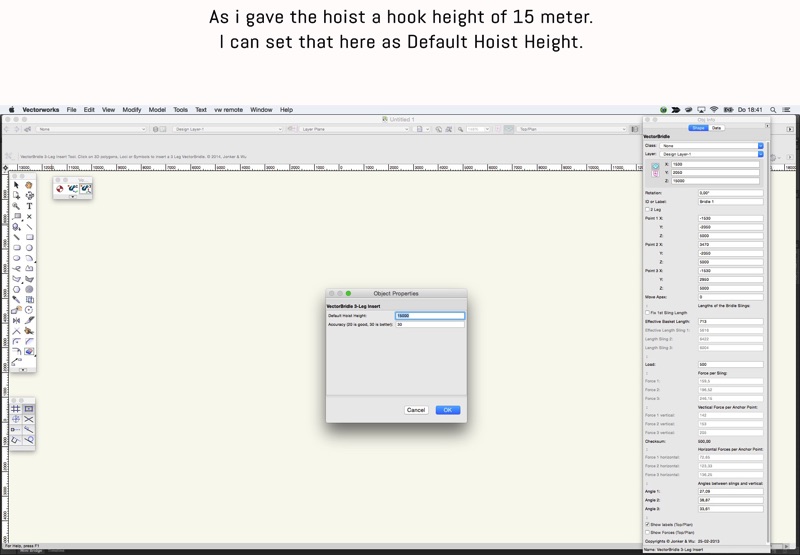
Task: Open the active class dropdown showing None
Action: coord(91,129)
